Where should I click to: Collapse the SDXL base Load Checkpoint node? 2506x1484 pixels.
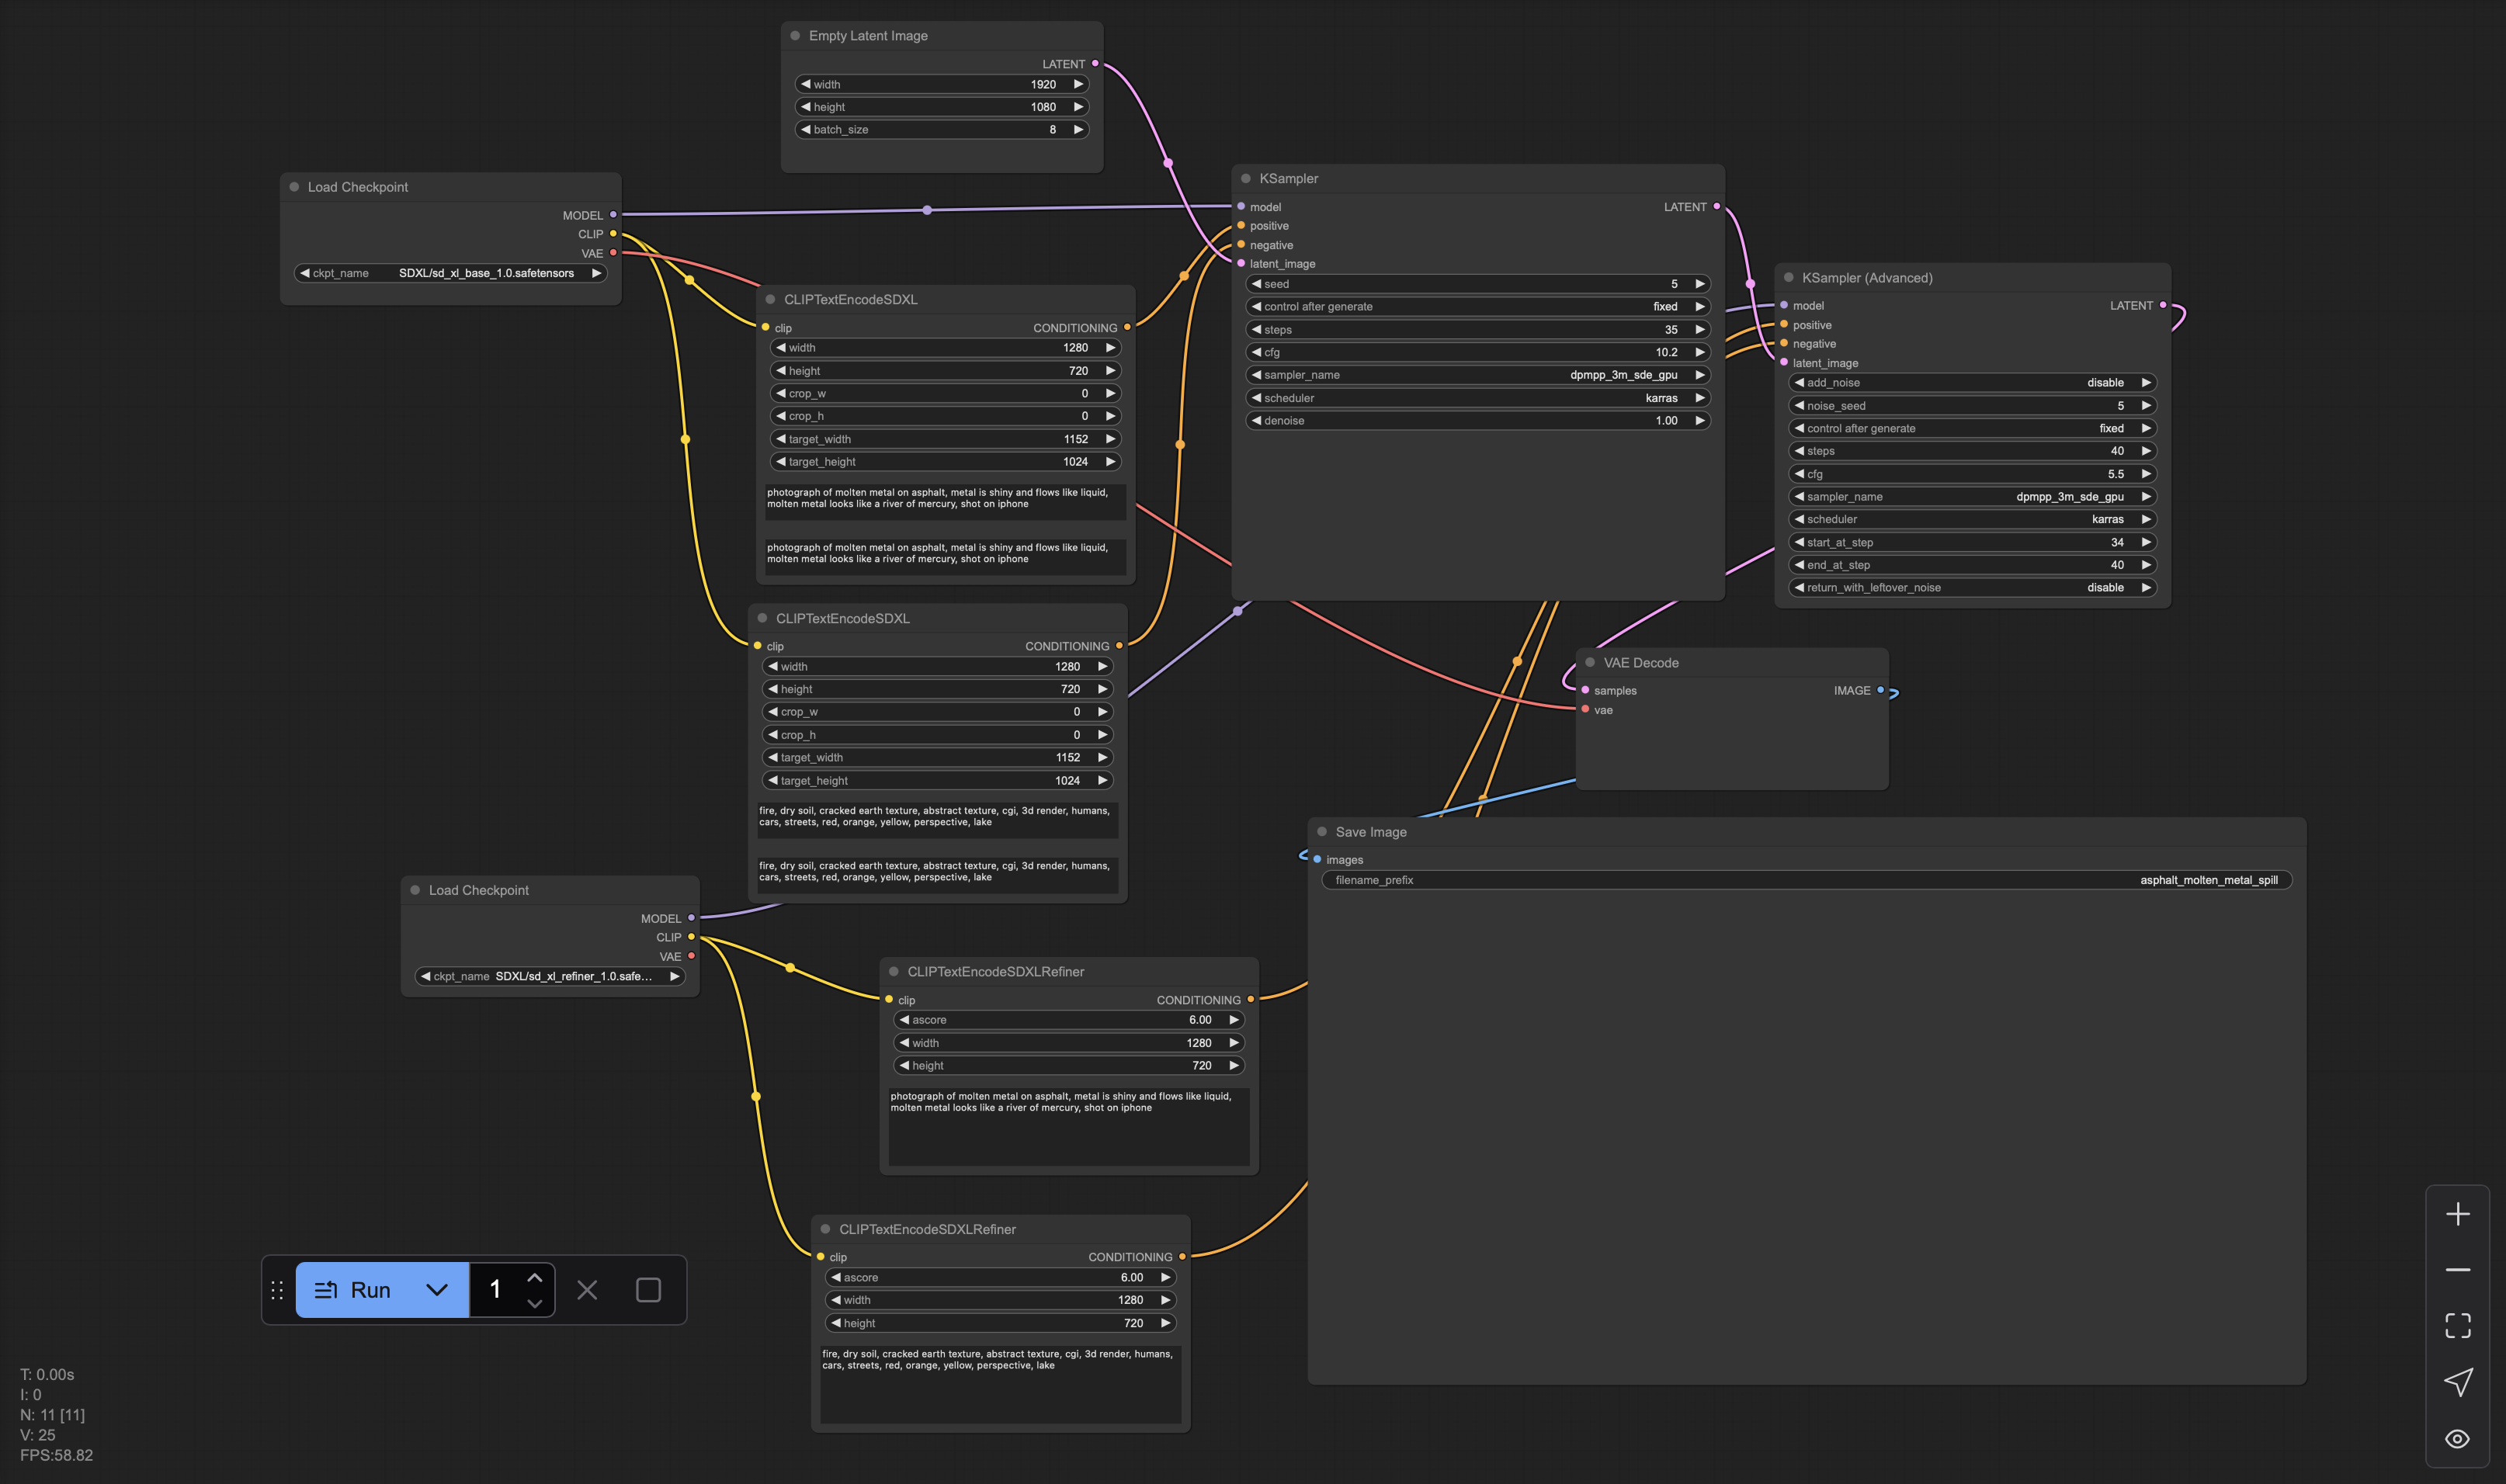[x=294, y=187]
